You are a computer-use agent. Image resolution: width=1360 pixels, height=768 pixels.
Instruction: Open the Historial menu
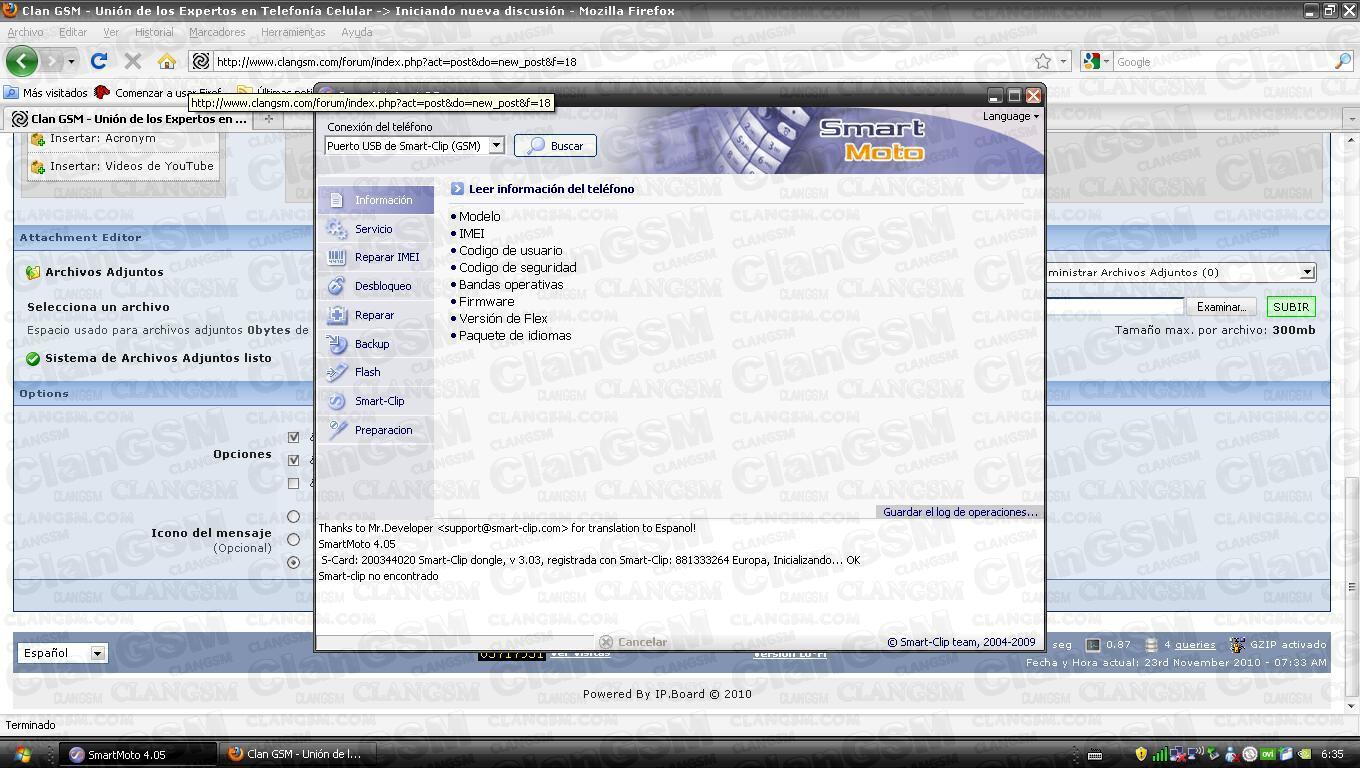(154, 32)
